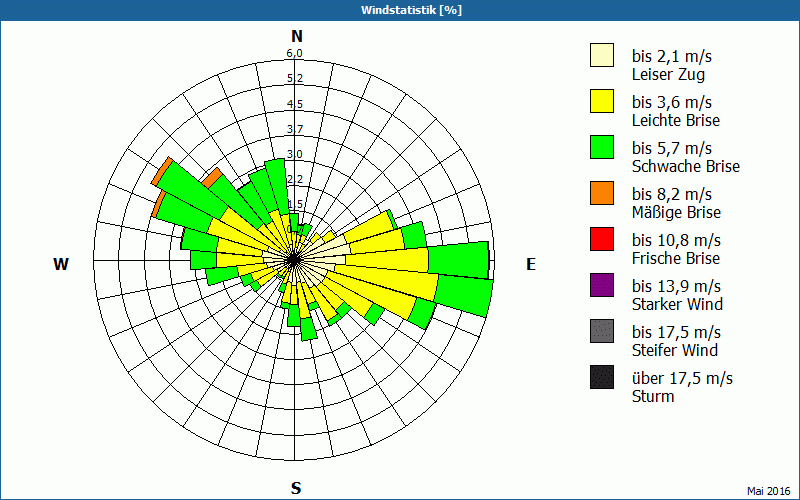Click the W compass label
The width and height of the screenshot is (800, 500).
click(x=61, y=264)
